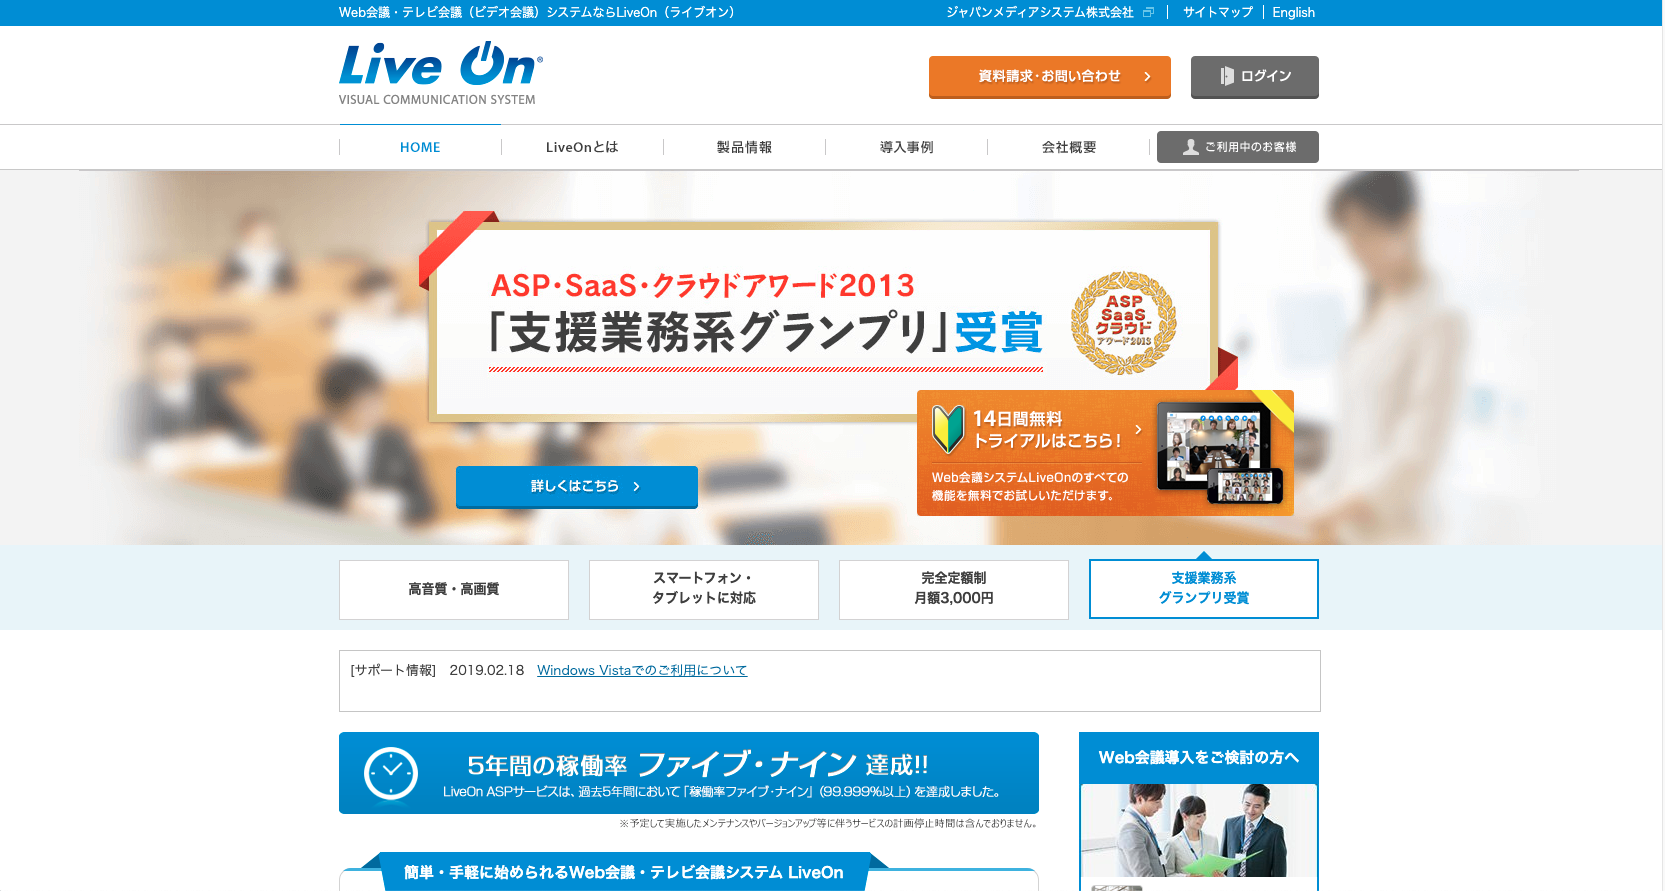
Task: Click 詳しくはこちら blue button
Action: coord(577,487)
